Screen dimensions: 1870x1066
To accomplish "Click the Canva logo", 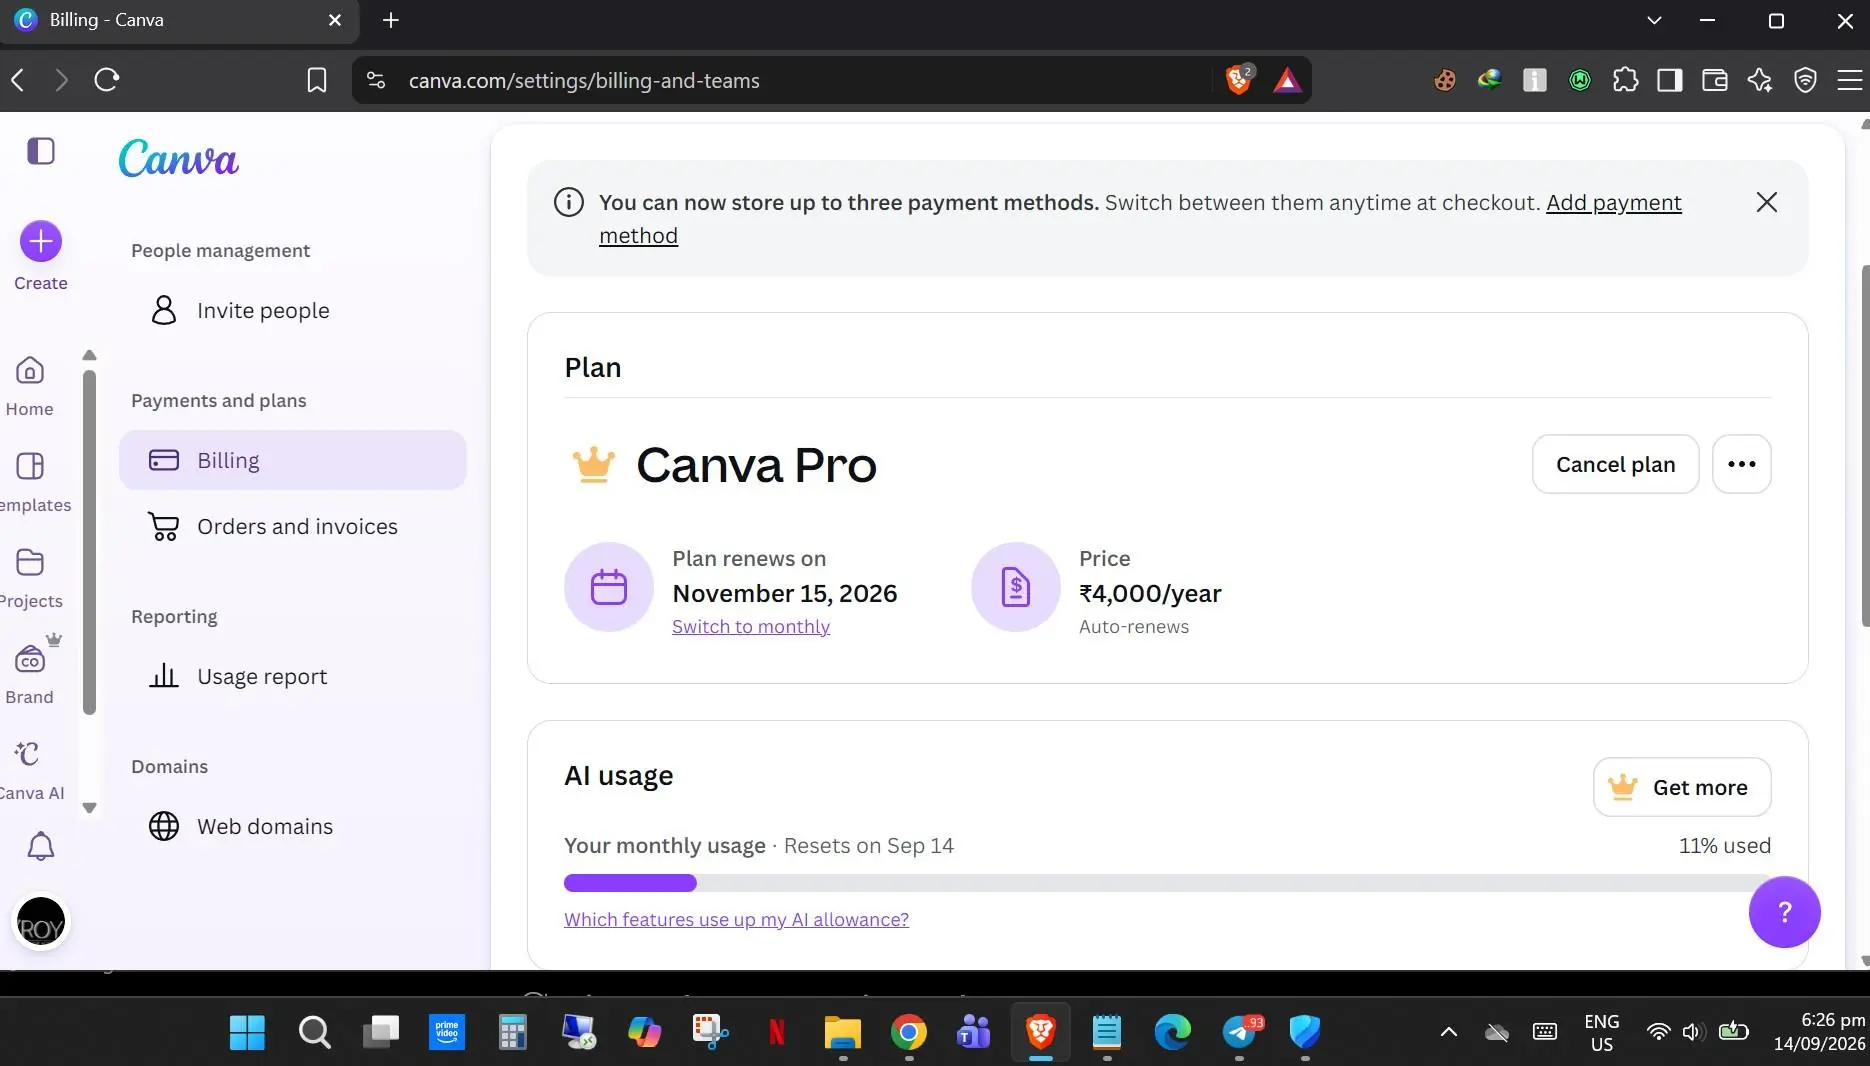I will (x=178, y=158).
